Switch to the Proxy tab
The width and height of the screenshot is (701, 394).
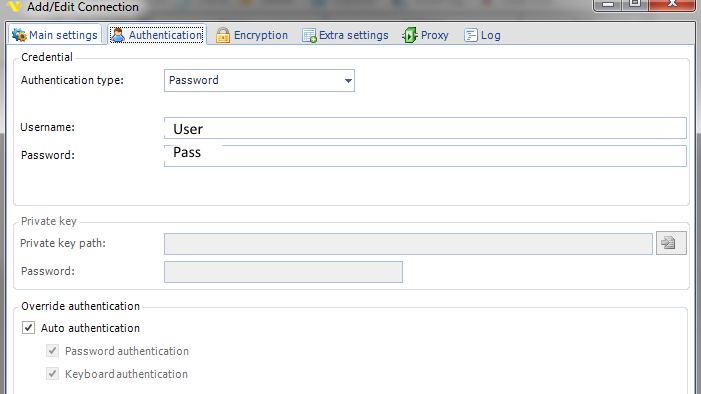(426, 35)
